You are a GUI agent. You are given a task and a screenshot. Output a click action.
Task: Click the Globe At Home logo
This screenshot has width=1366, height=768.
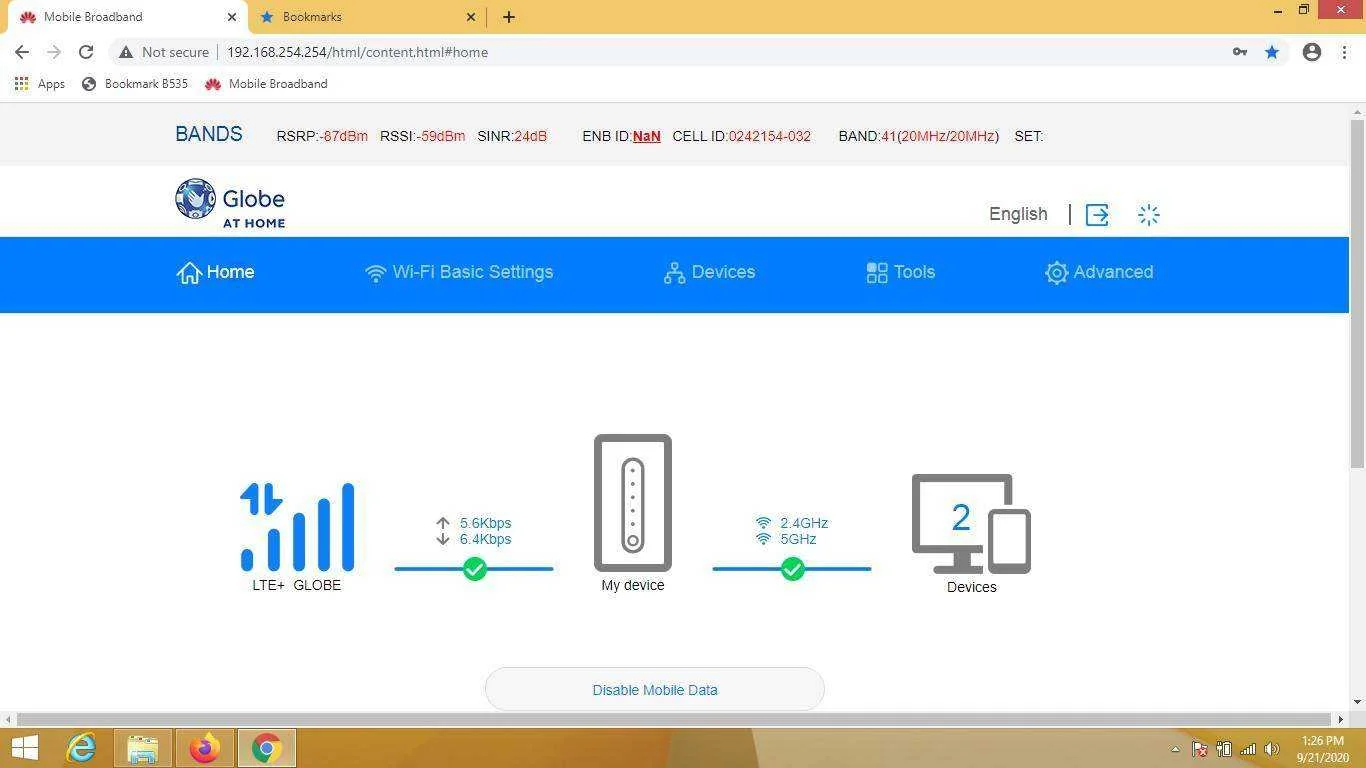[230, 204]
